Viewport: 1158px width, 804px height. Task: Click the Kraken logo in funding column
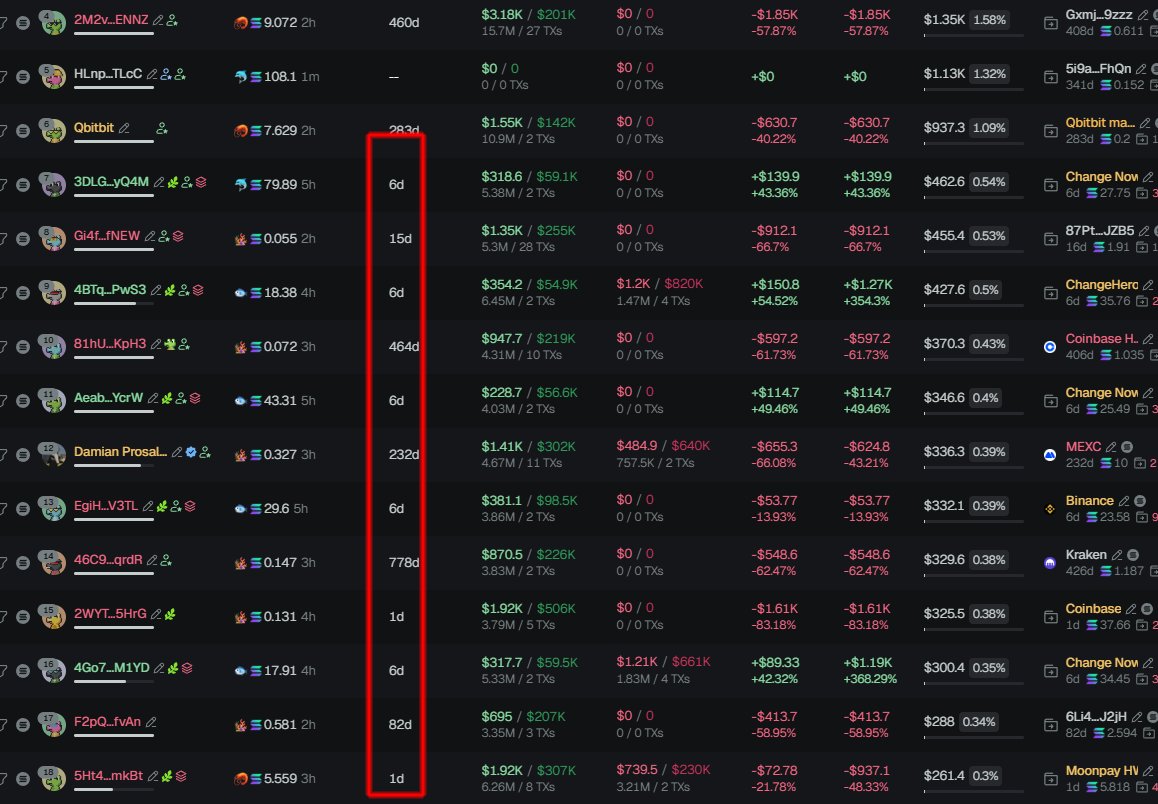click(x=1049, y=563)
